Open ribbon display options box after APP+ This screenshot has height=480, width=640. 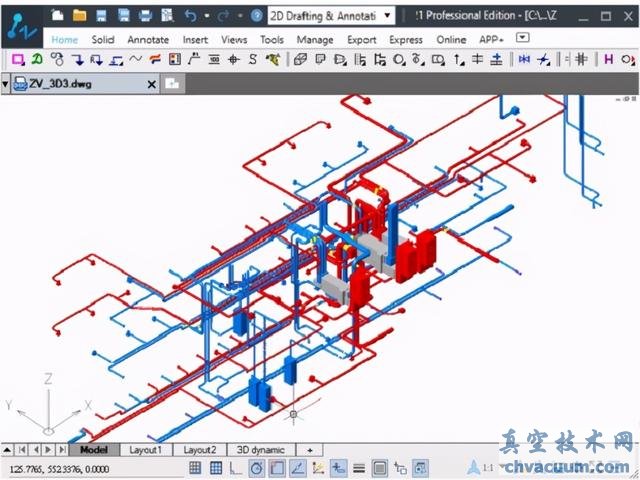(x=522, y=38)
